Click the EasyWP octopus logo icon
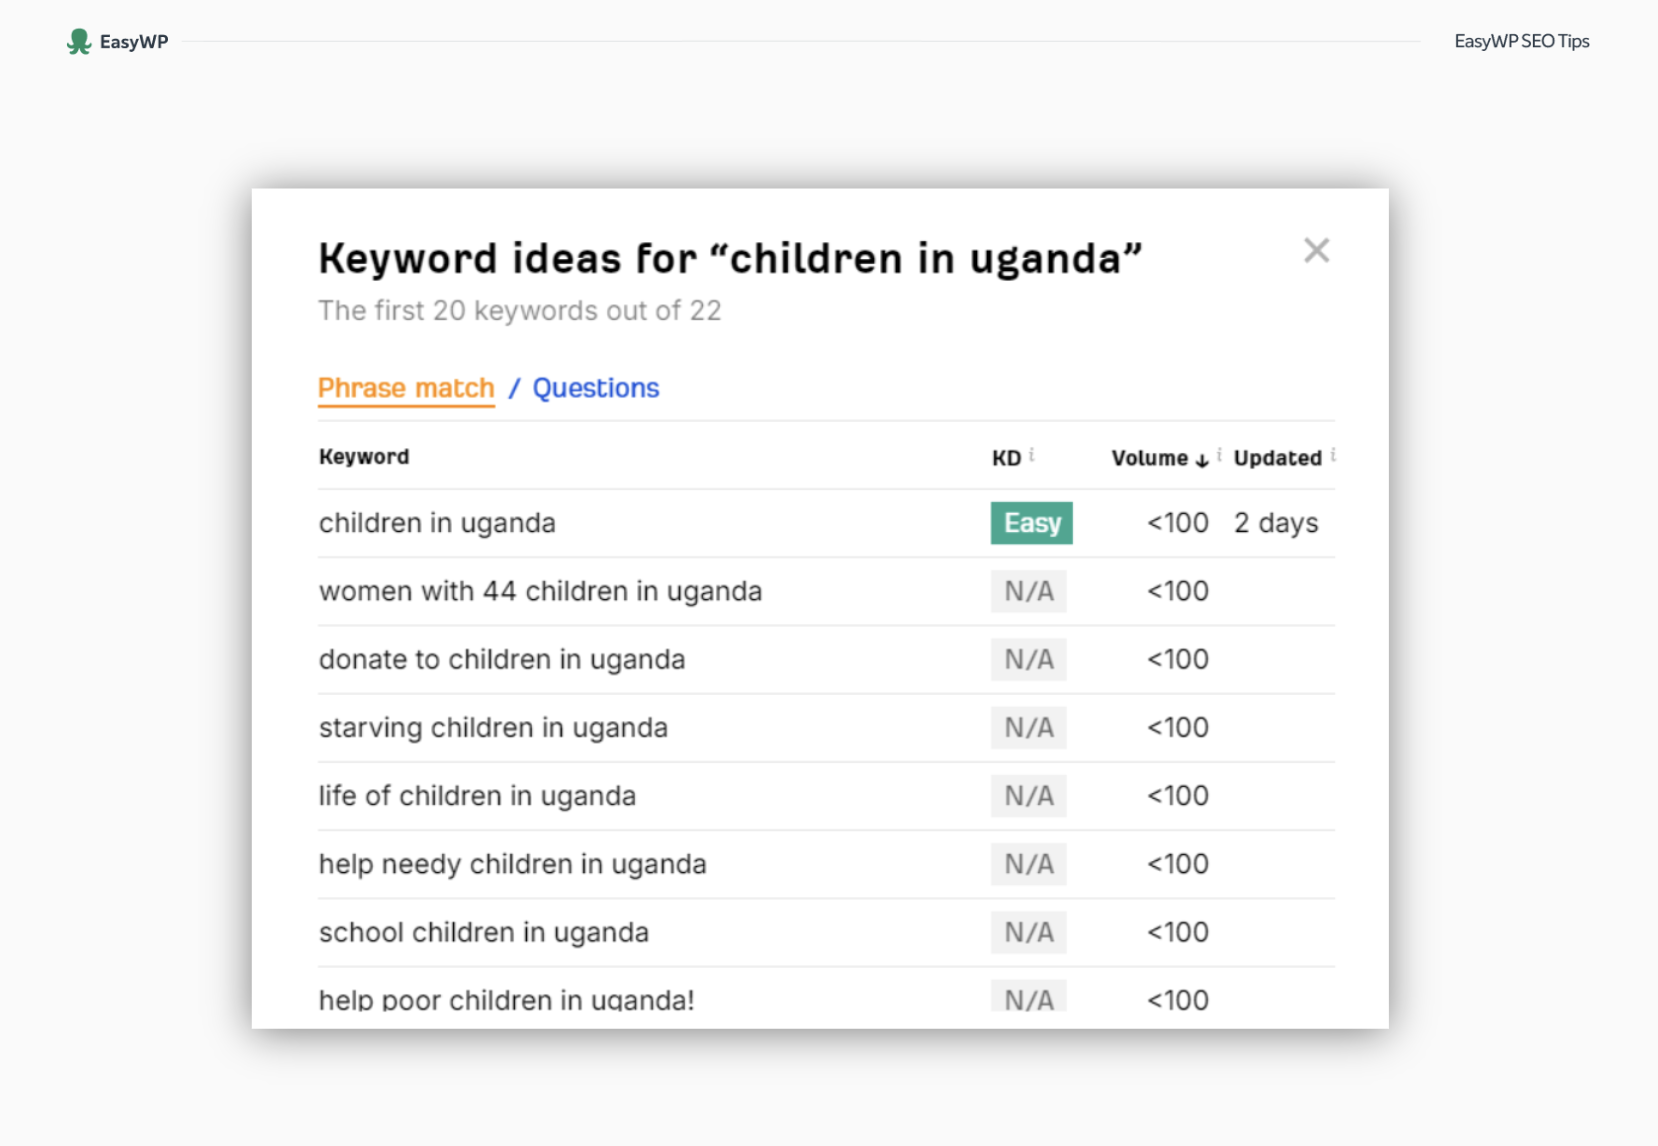The height and width of the screenshot is (1146, 1658). click(x=79, y=41)
